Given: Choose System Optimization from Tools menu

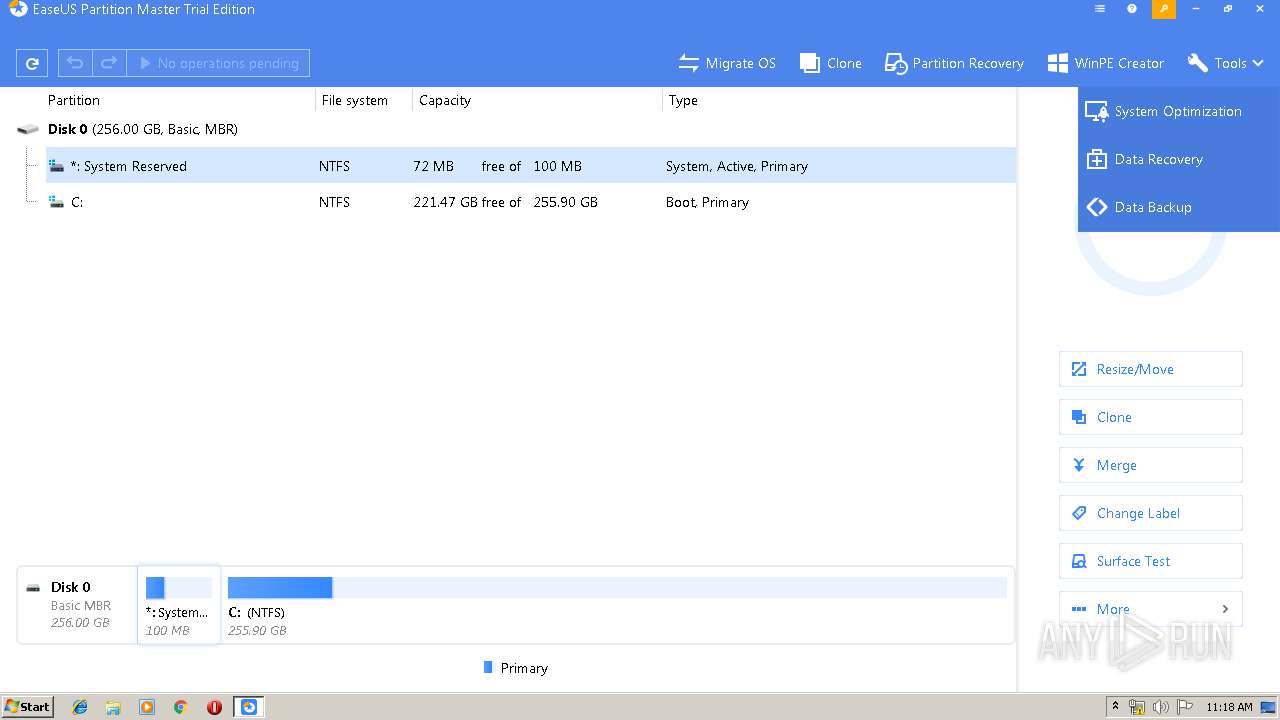Looking at the screenshot, I should point(1179,111).
